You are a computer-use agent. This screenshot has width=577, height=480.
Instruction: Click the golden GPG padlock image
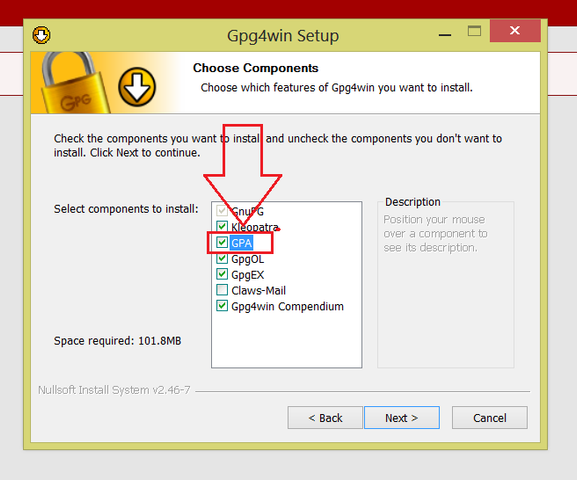click(x=72, y=82)
